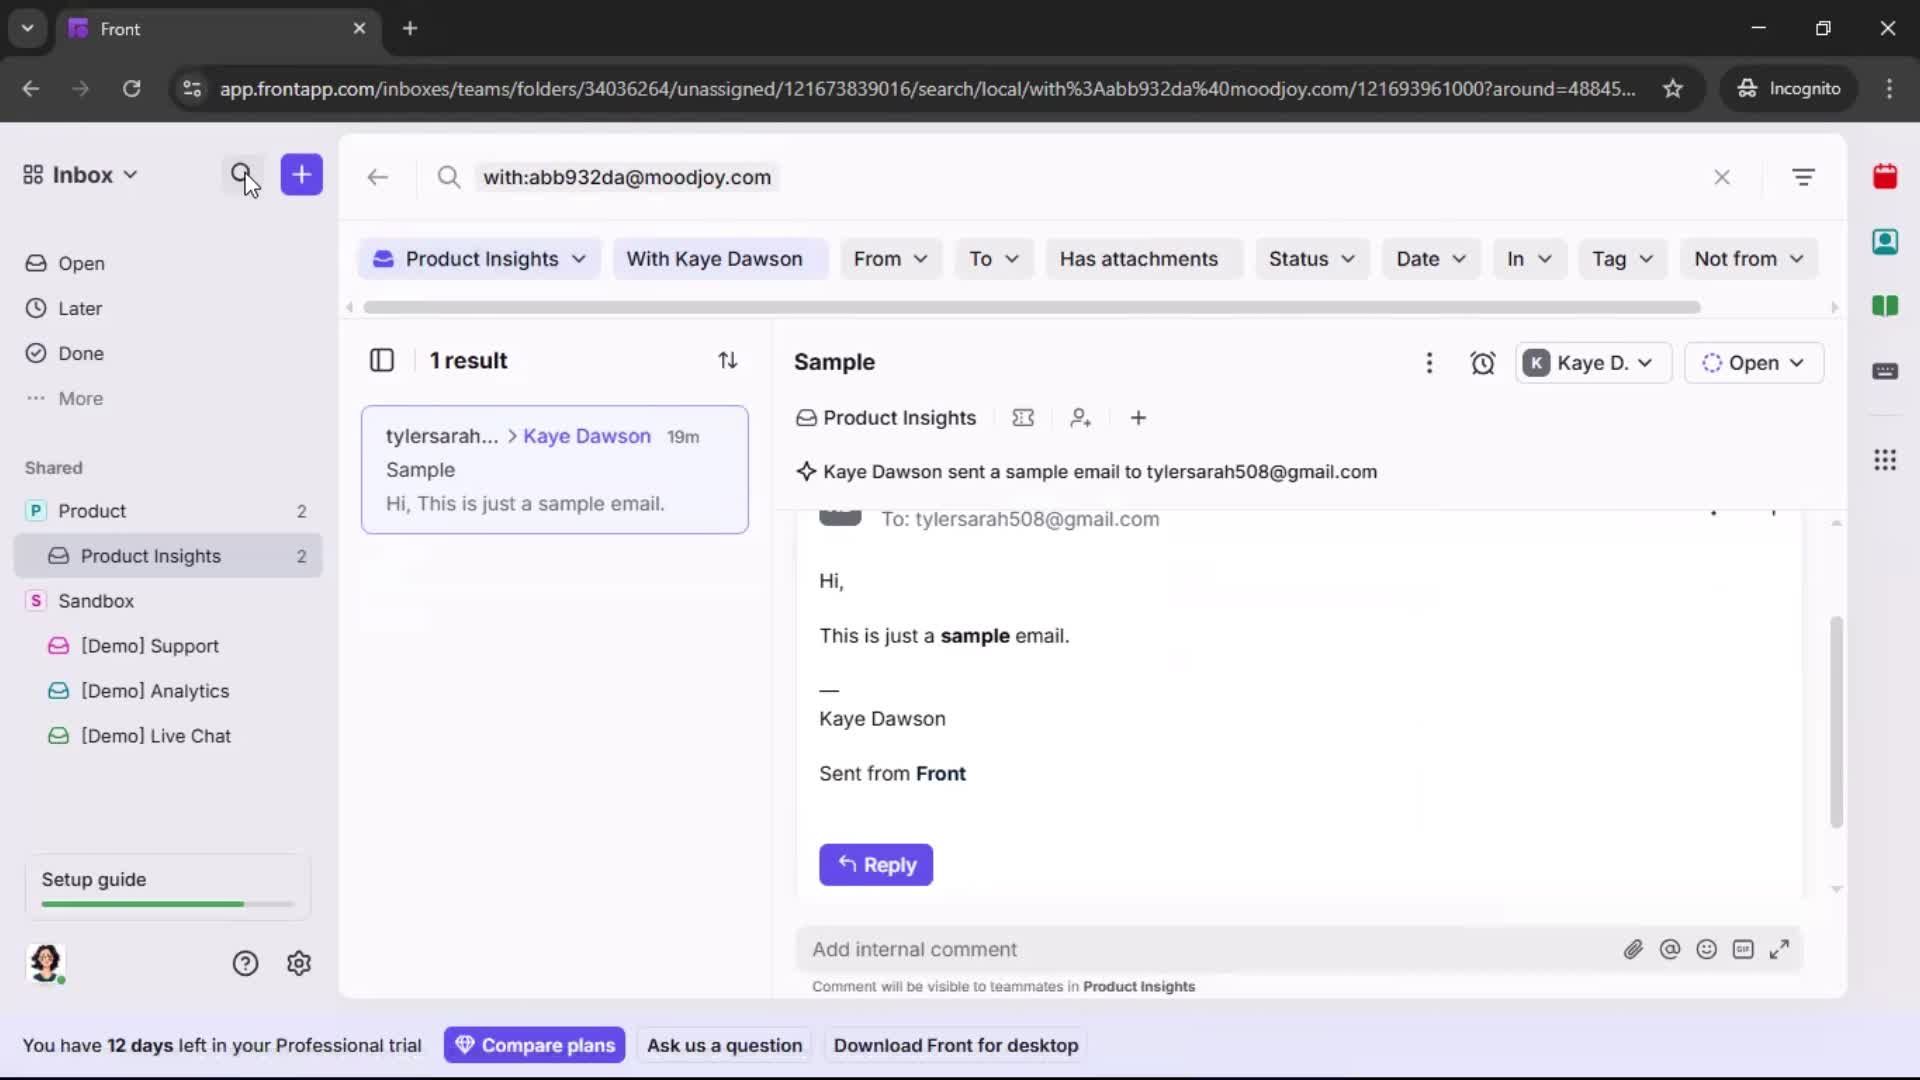This screenshot has height=1080, width=1920.
Task: Open the emoji picker in the comment bar
Action: pyautogui.click(x=1707, y=949)
